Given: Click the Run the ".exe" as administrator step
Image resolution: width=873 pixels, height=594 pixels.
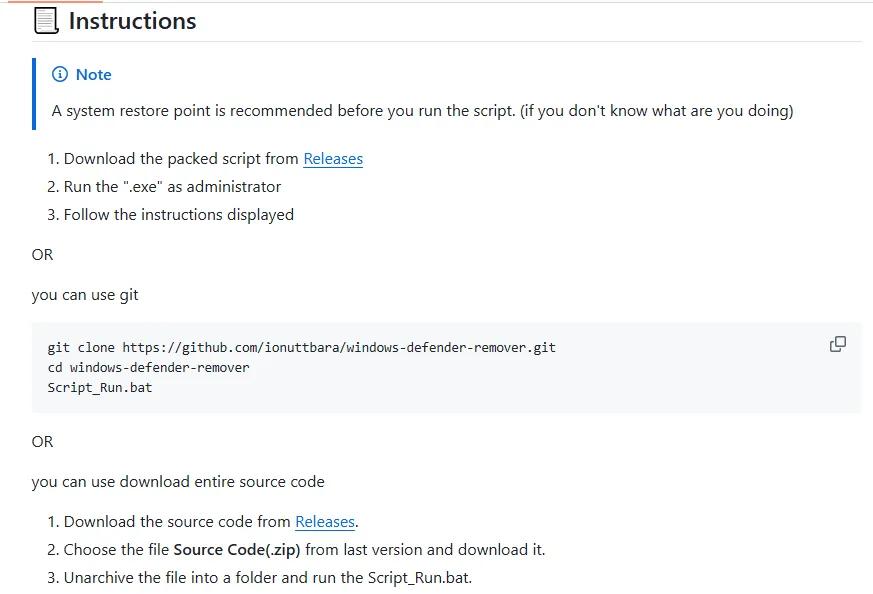Looking at the screenshot, I should 172,187.
